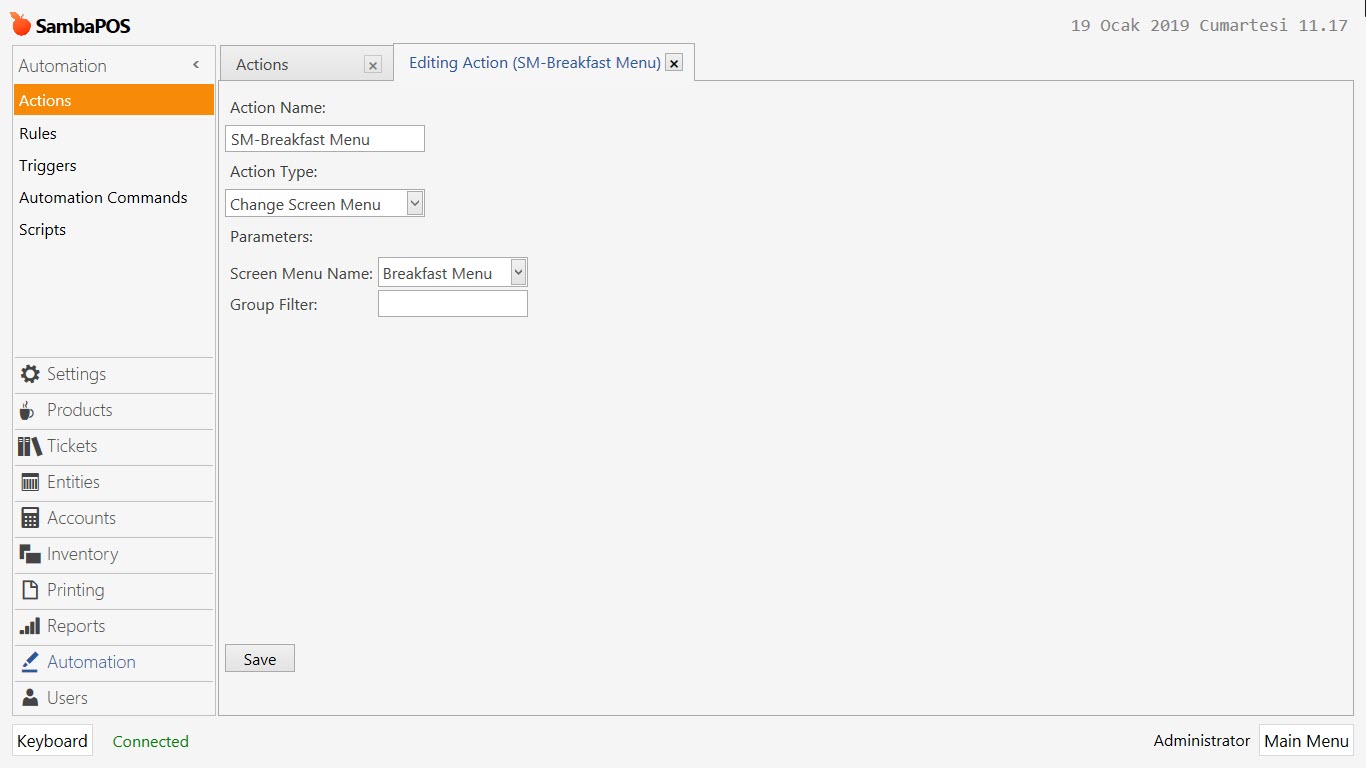
Task: Select the Inventory section icon
Action: pos(28,554)
